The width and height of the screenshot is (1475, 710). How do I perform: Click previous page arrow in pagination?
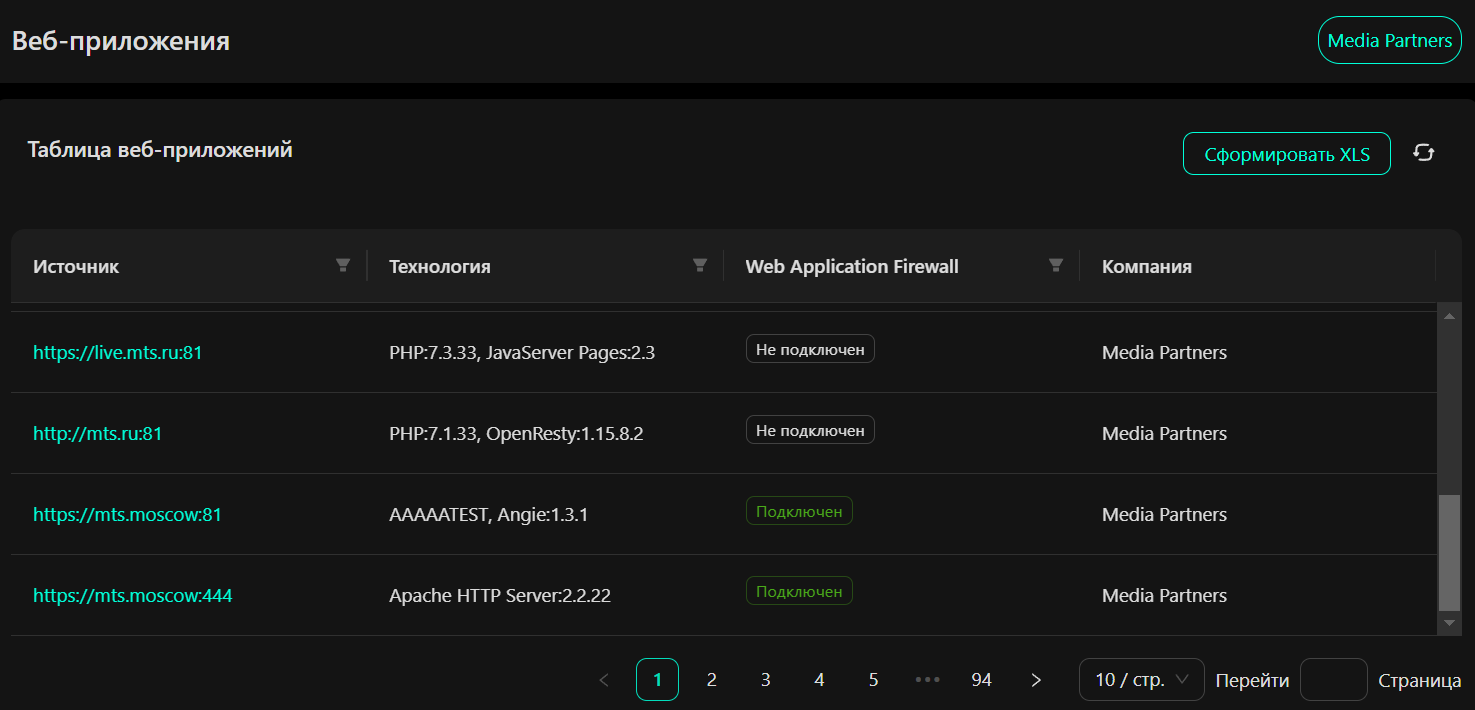[603, 680]
